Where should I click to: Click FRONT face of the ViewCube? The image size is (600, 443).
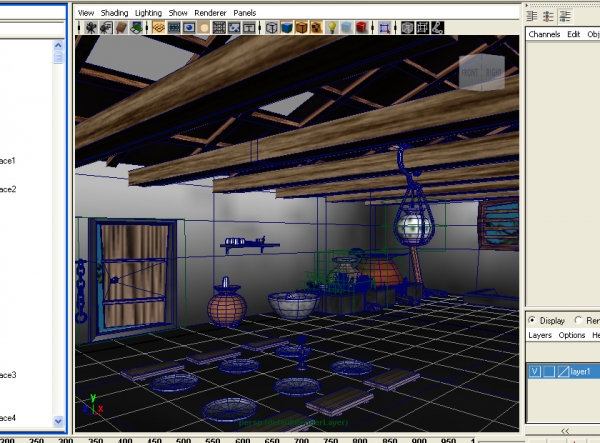pyautogui.click(x=470, y=73)
